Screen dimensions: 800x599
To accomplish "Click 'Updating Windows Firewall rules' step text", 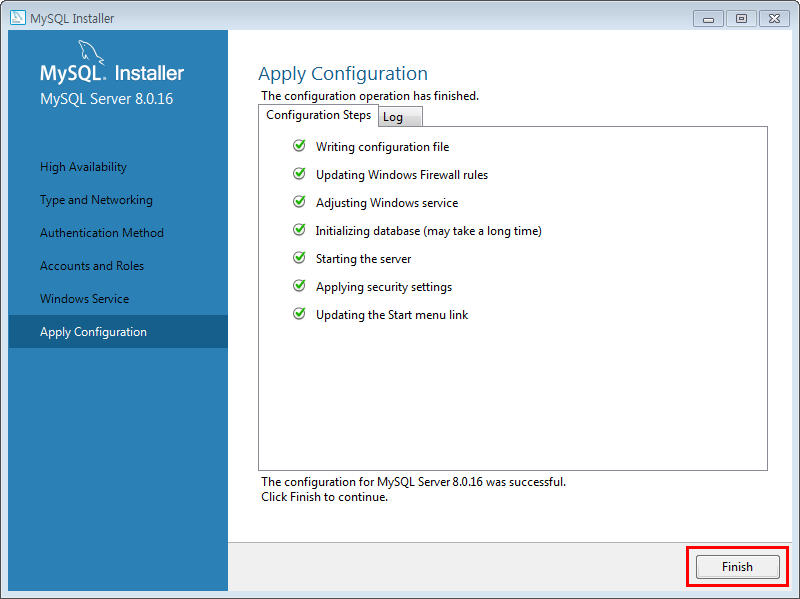I will tap(402, 175).
